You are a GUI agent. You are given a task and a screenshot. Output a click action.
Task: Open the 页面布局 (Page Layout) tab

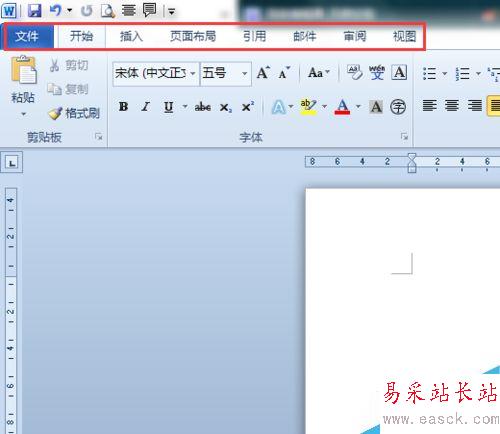coord(193,36)
